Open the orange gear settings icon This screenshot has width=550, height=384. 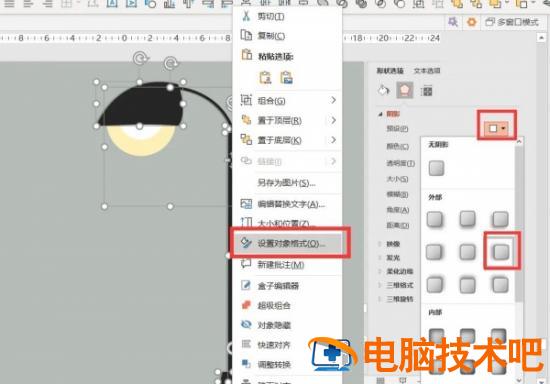472,22
